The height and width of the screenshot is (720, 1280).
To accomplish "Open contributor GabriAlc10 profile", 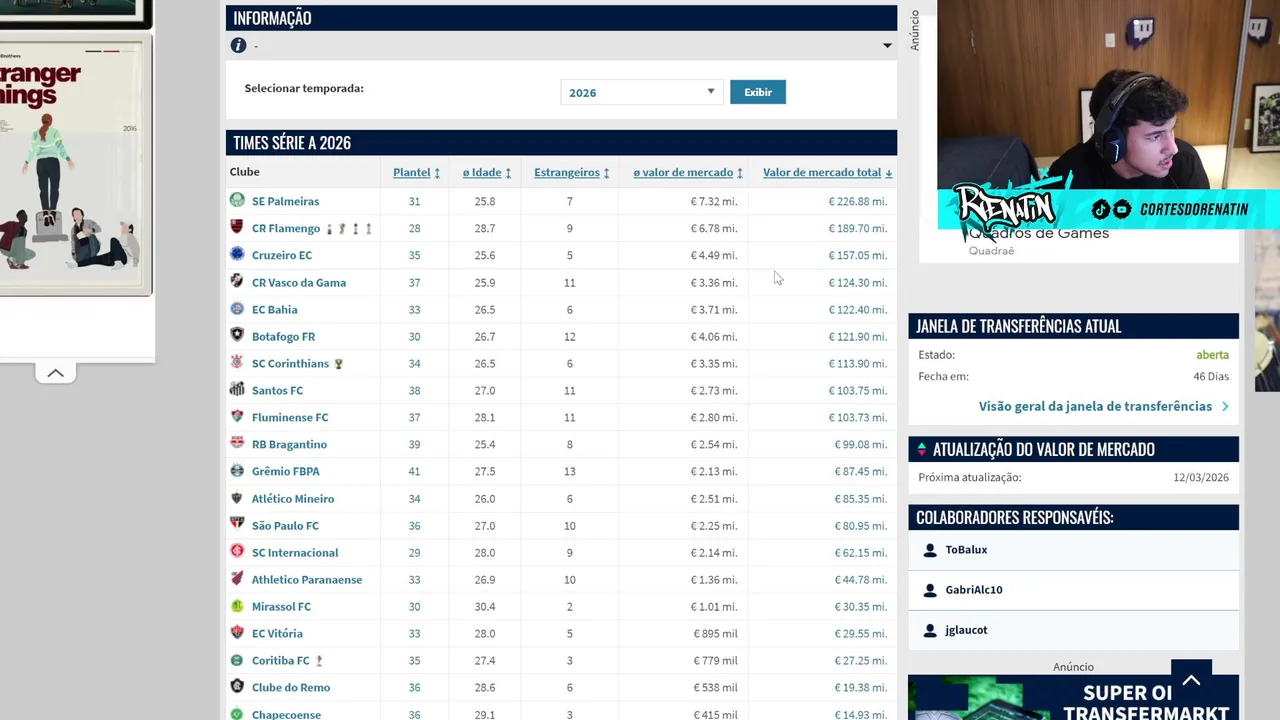I will (x=973, y=590).
